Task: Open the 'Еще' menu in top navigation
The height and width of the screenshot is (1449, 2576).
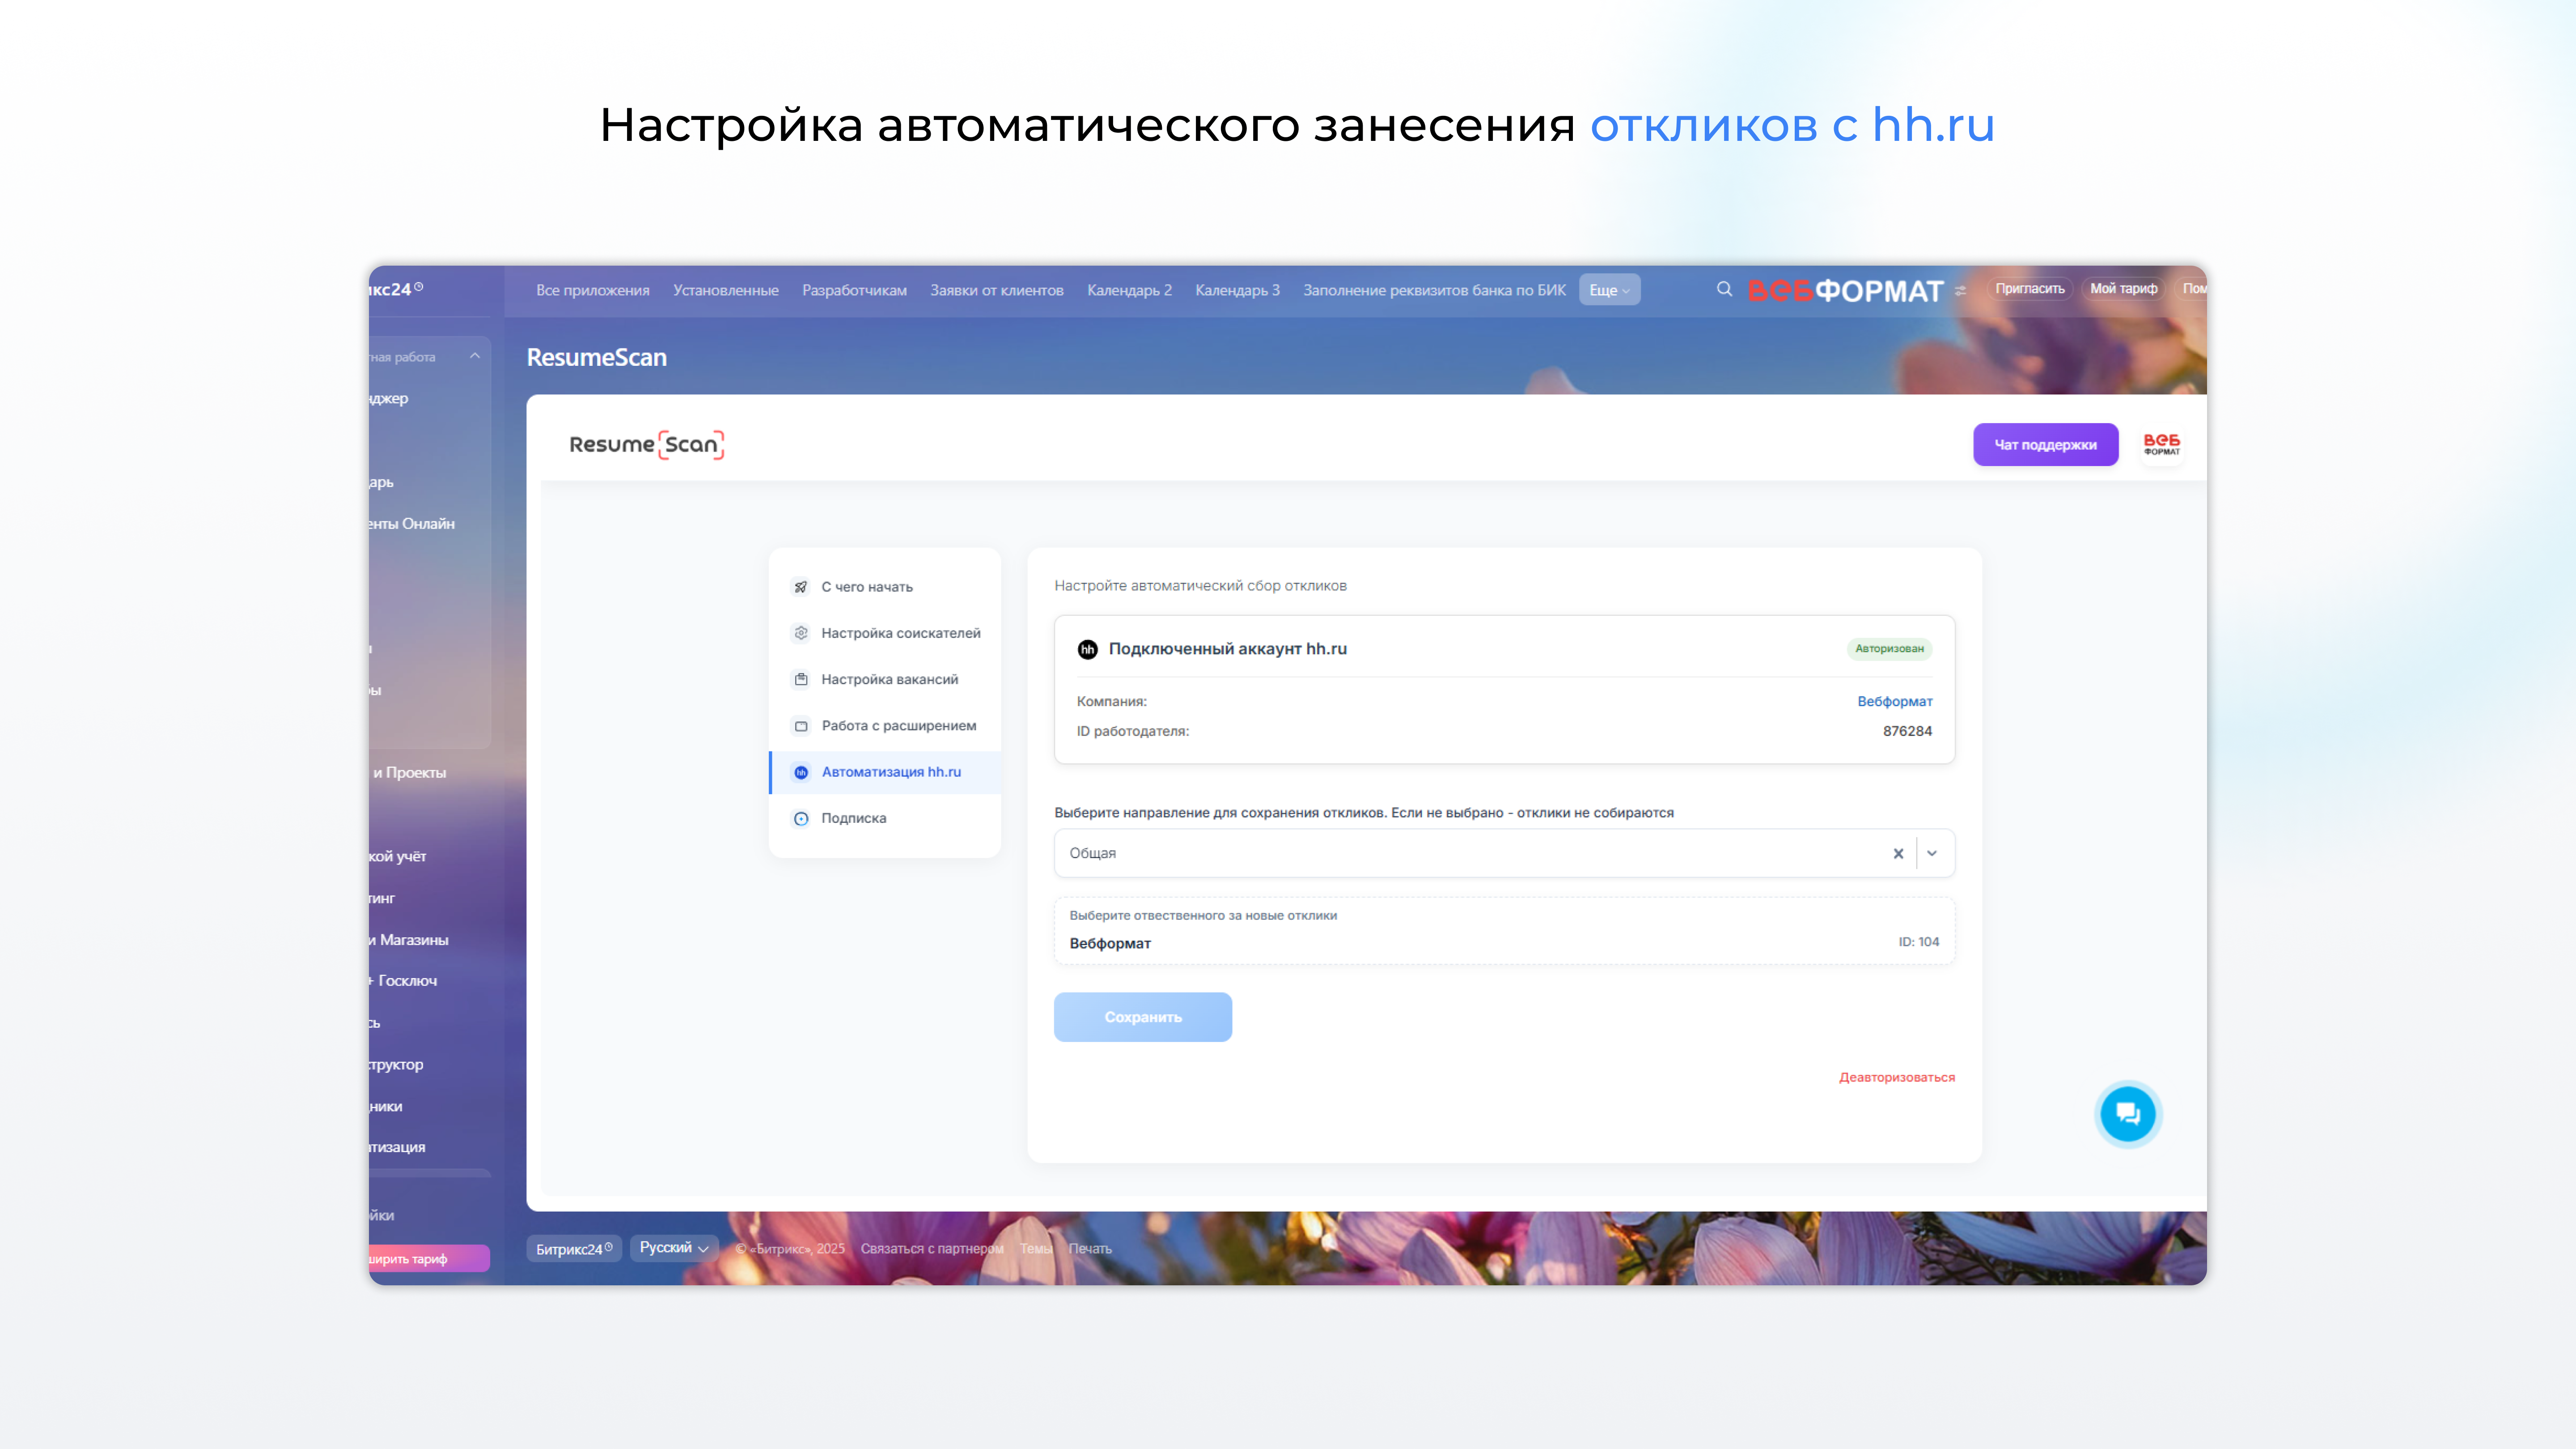Action: (x=1609, y=290)
